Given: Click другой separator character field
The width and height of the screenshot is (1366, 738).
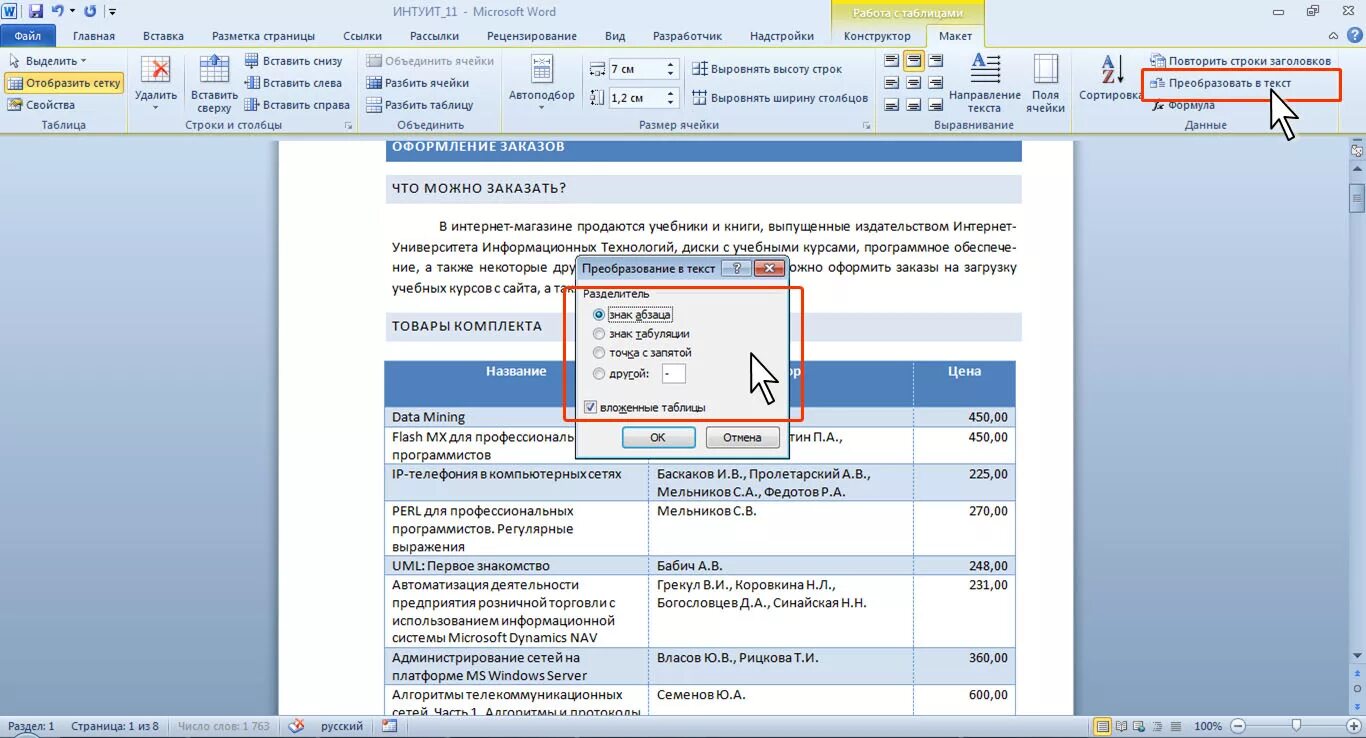Looking at the screenshot, I should coord(673,374).
